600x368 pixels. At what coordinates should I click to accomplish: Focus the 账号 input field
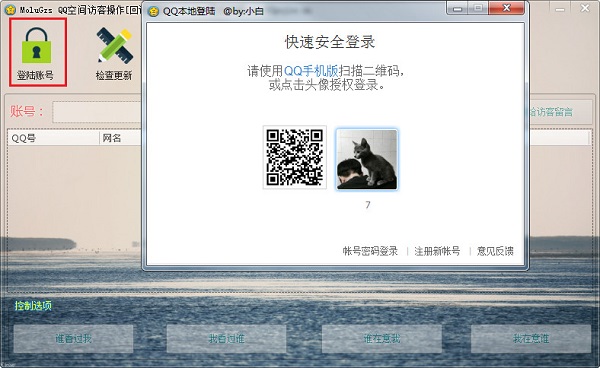(97, 112)
